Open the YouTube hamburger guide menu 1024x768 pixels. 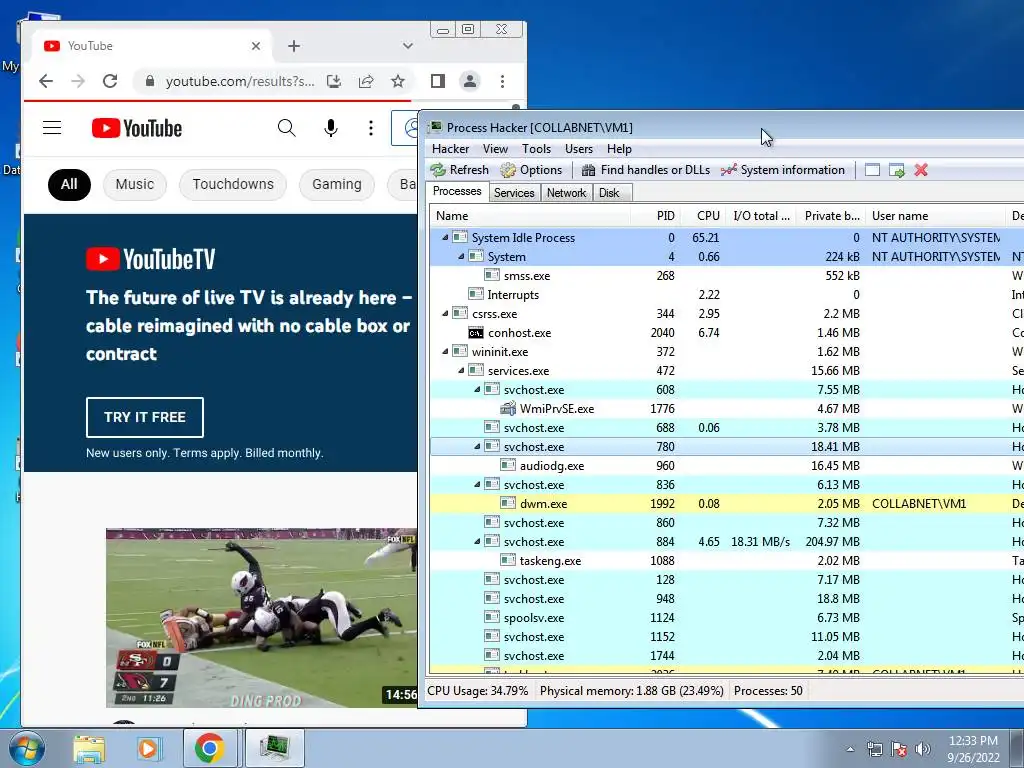pos(52,128)
